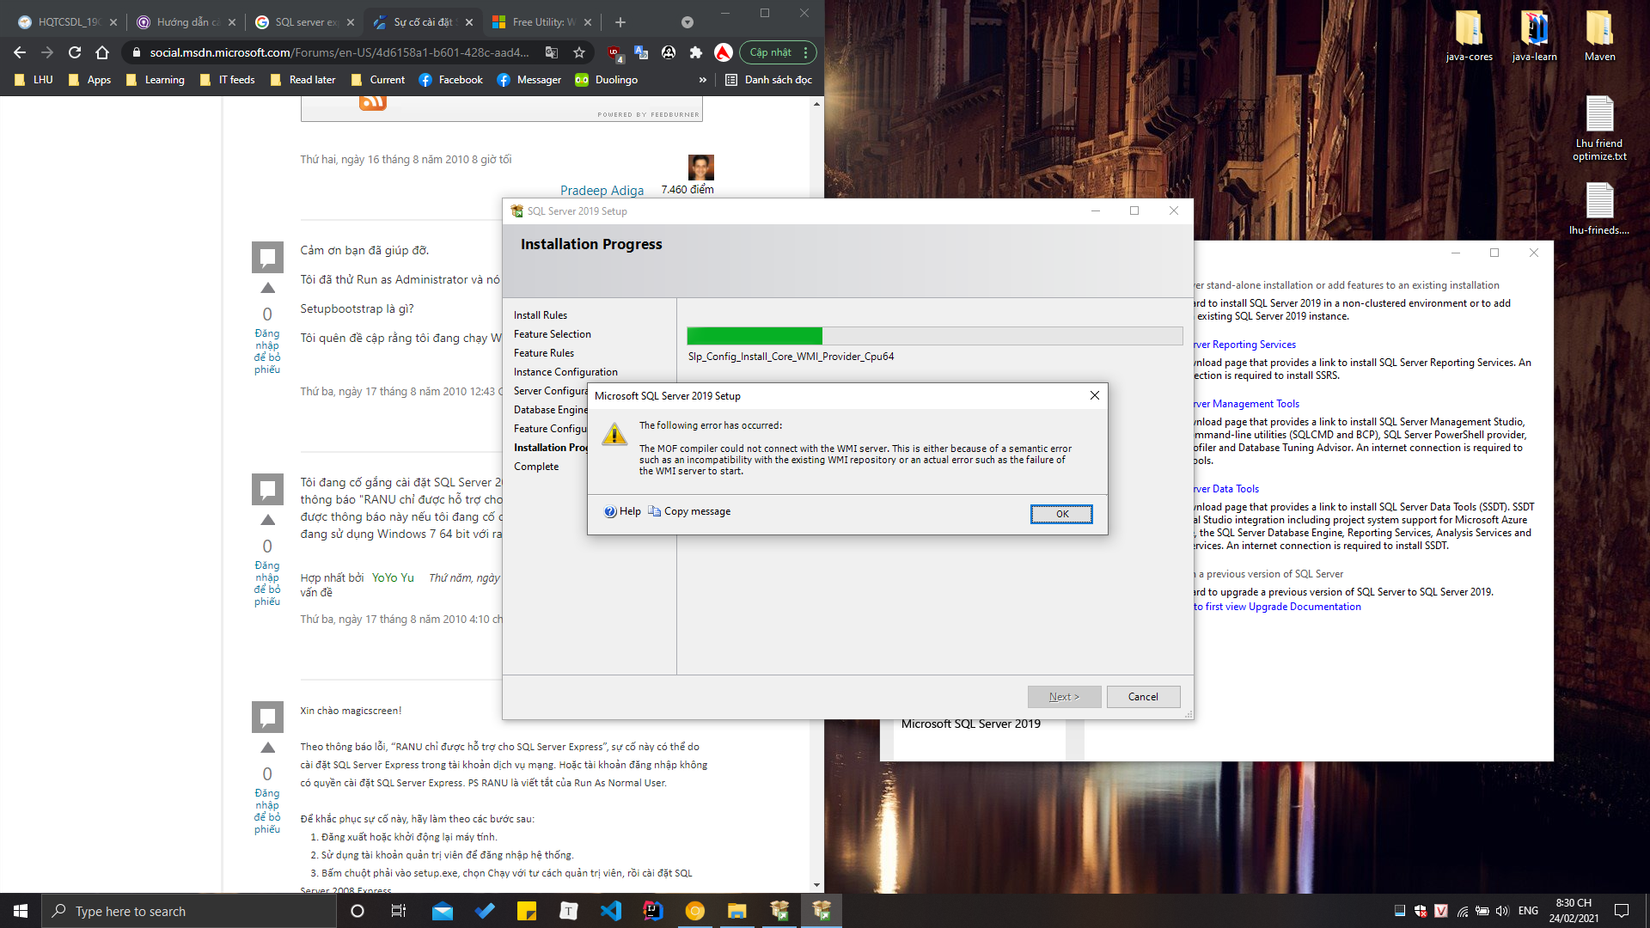1650x928 pixels.
Task: Open the Read later bookmarks folder
Action: point(302,80)
